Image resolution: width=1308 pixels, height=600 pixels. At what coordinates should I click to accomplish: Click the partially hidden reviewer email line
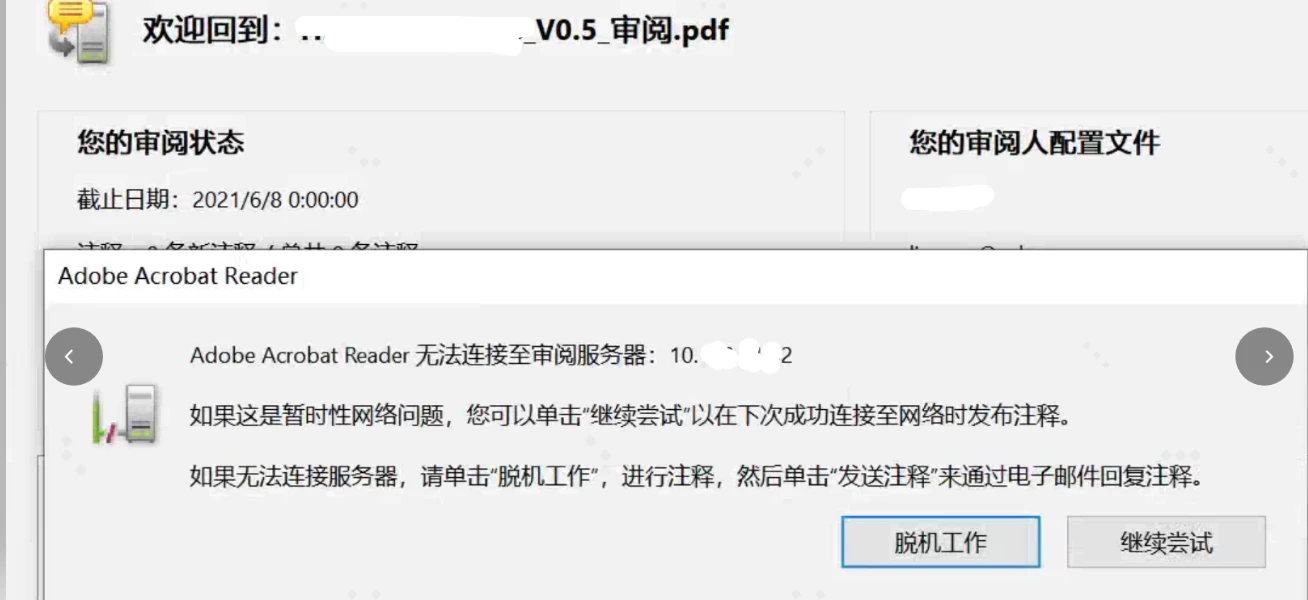tap(975, 246)
